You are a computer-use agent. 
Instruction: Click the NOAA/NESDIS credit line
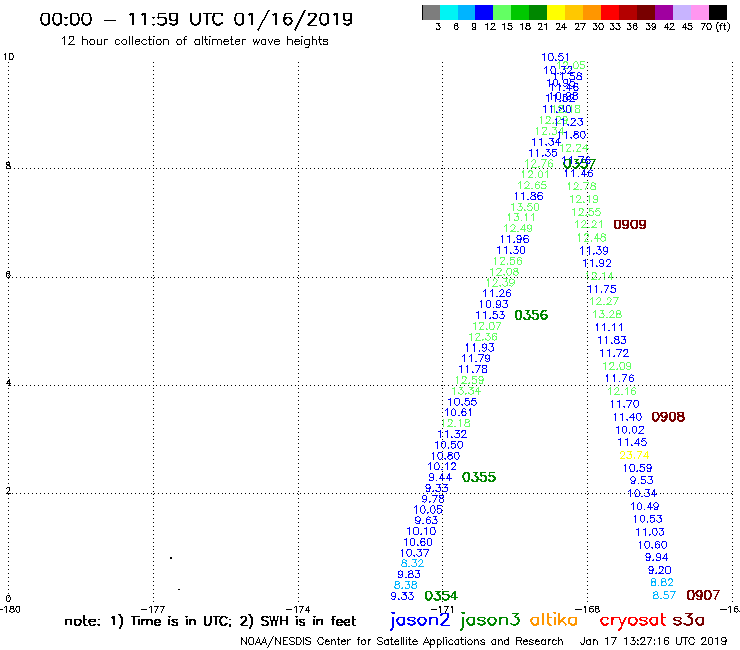(x=402, y=642)
